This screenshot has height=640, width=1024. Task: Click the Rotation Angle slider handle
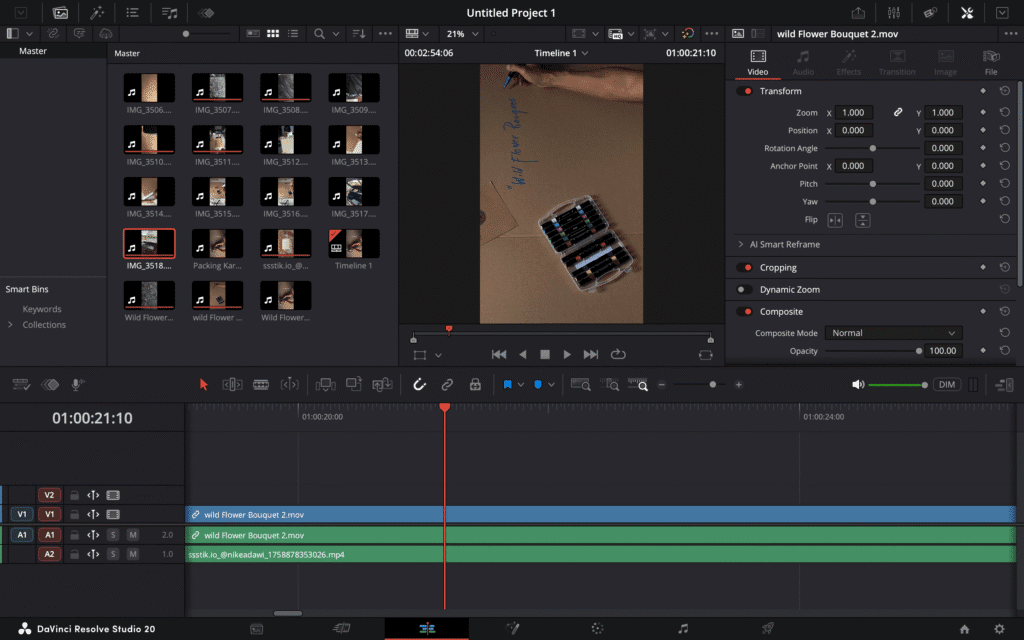873,148
